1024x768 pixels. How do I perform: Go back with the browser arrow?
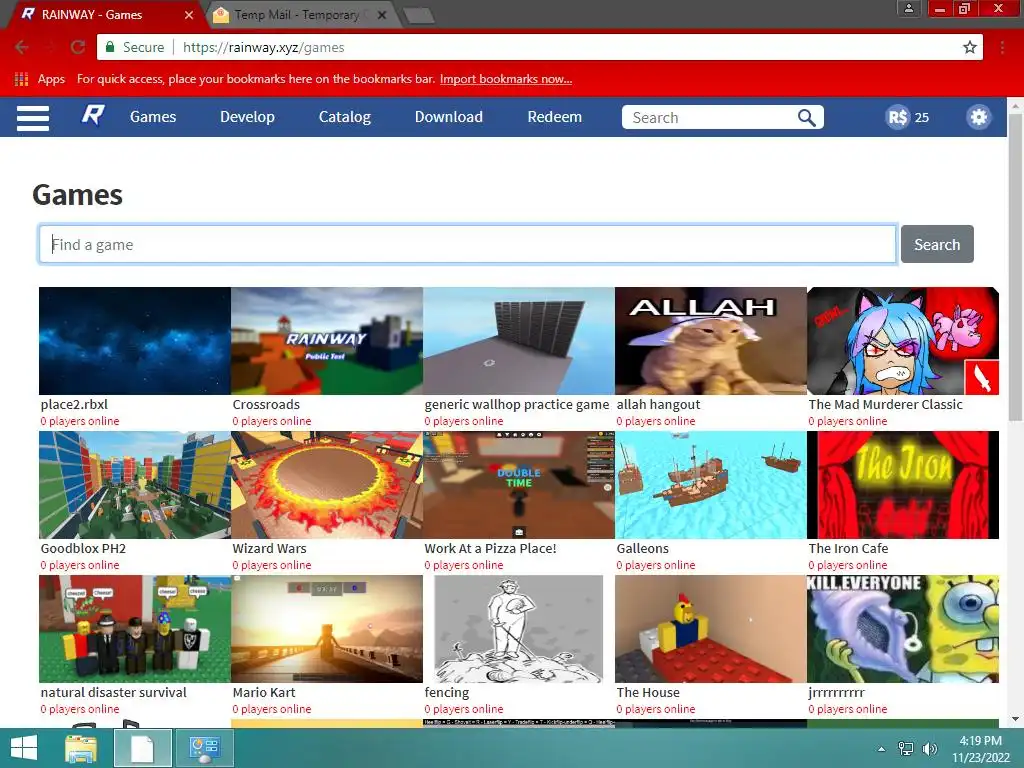tap(22, 47)
